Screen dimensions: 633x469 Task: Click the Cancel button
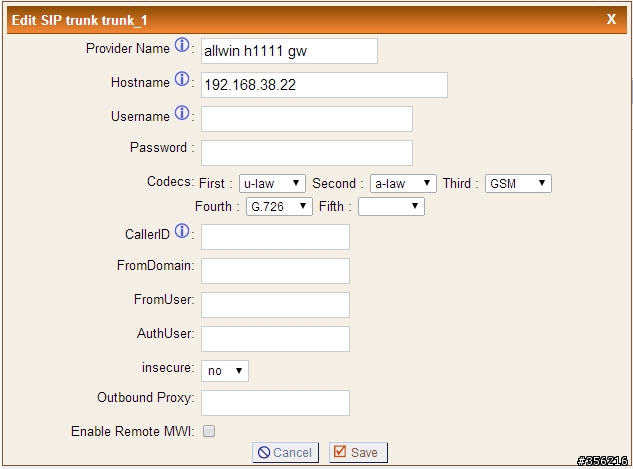[x=285, y=452]
